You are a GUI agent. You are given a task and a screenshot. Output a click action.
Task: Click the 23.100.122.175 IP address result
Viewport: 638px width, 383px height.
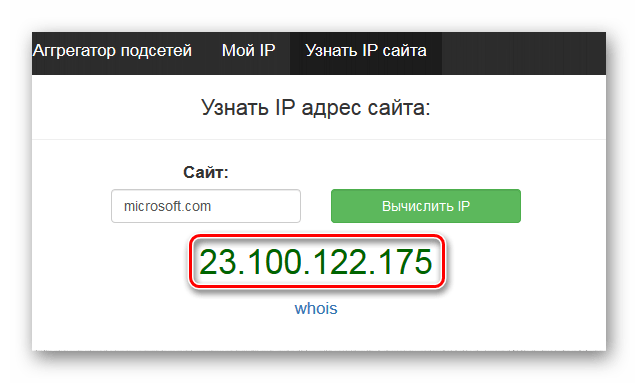(x=315, y=262)
